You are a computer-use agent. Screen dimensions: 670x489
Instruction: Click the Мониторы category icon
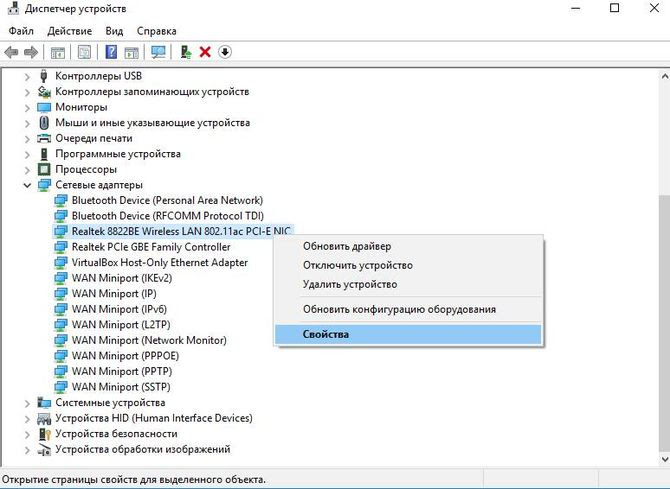tap(44, 107)
